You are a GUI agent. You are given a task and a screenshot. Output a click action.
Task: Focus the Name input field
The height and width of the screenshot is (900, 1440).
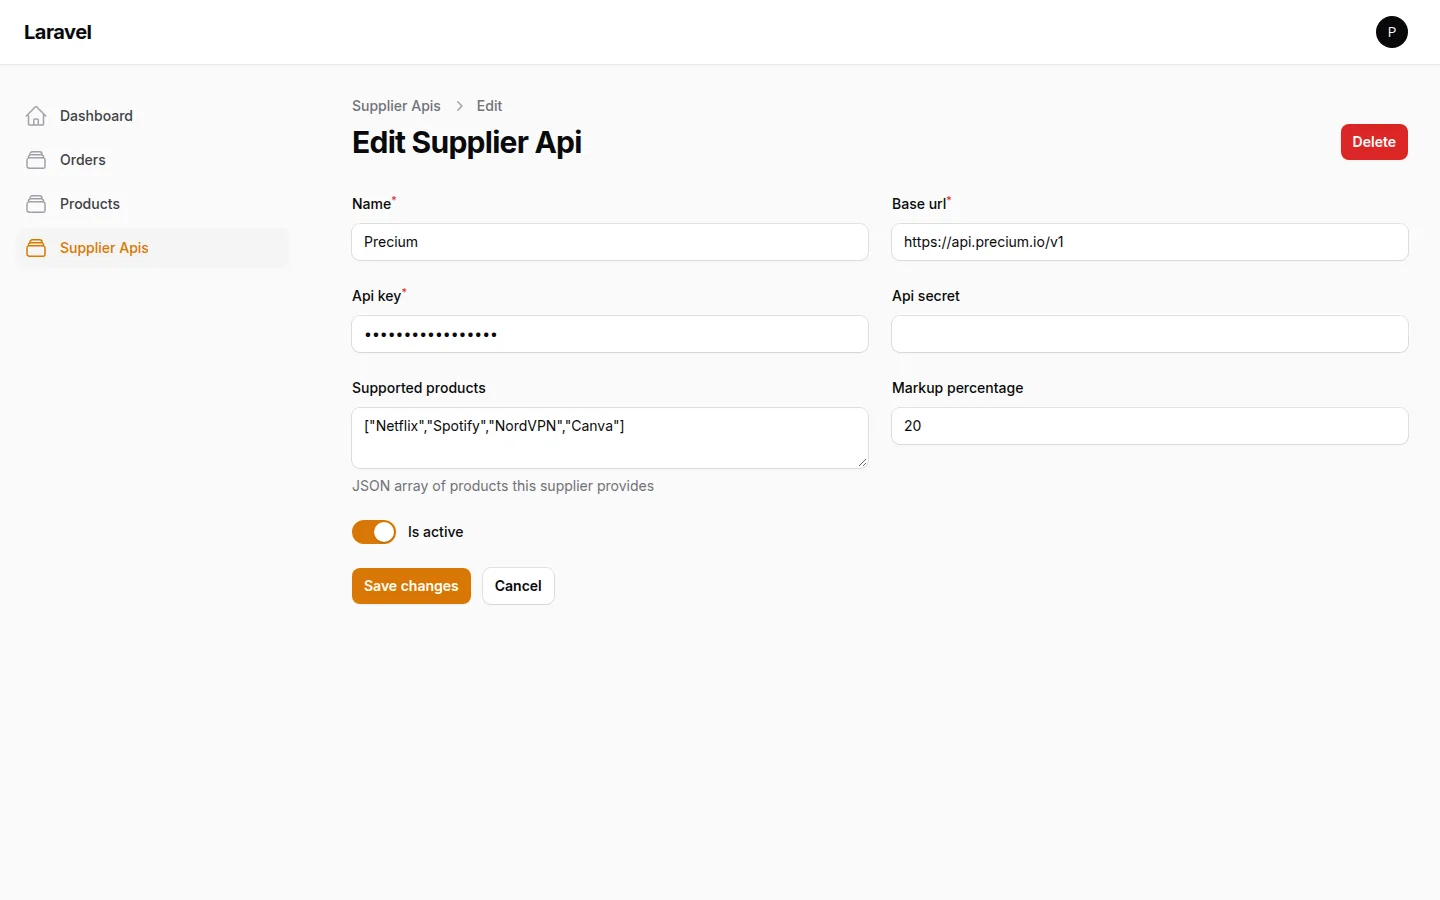pos(610,242)
